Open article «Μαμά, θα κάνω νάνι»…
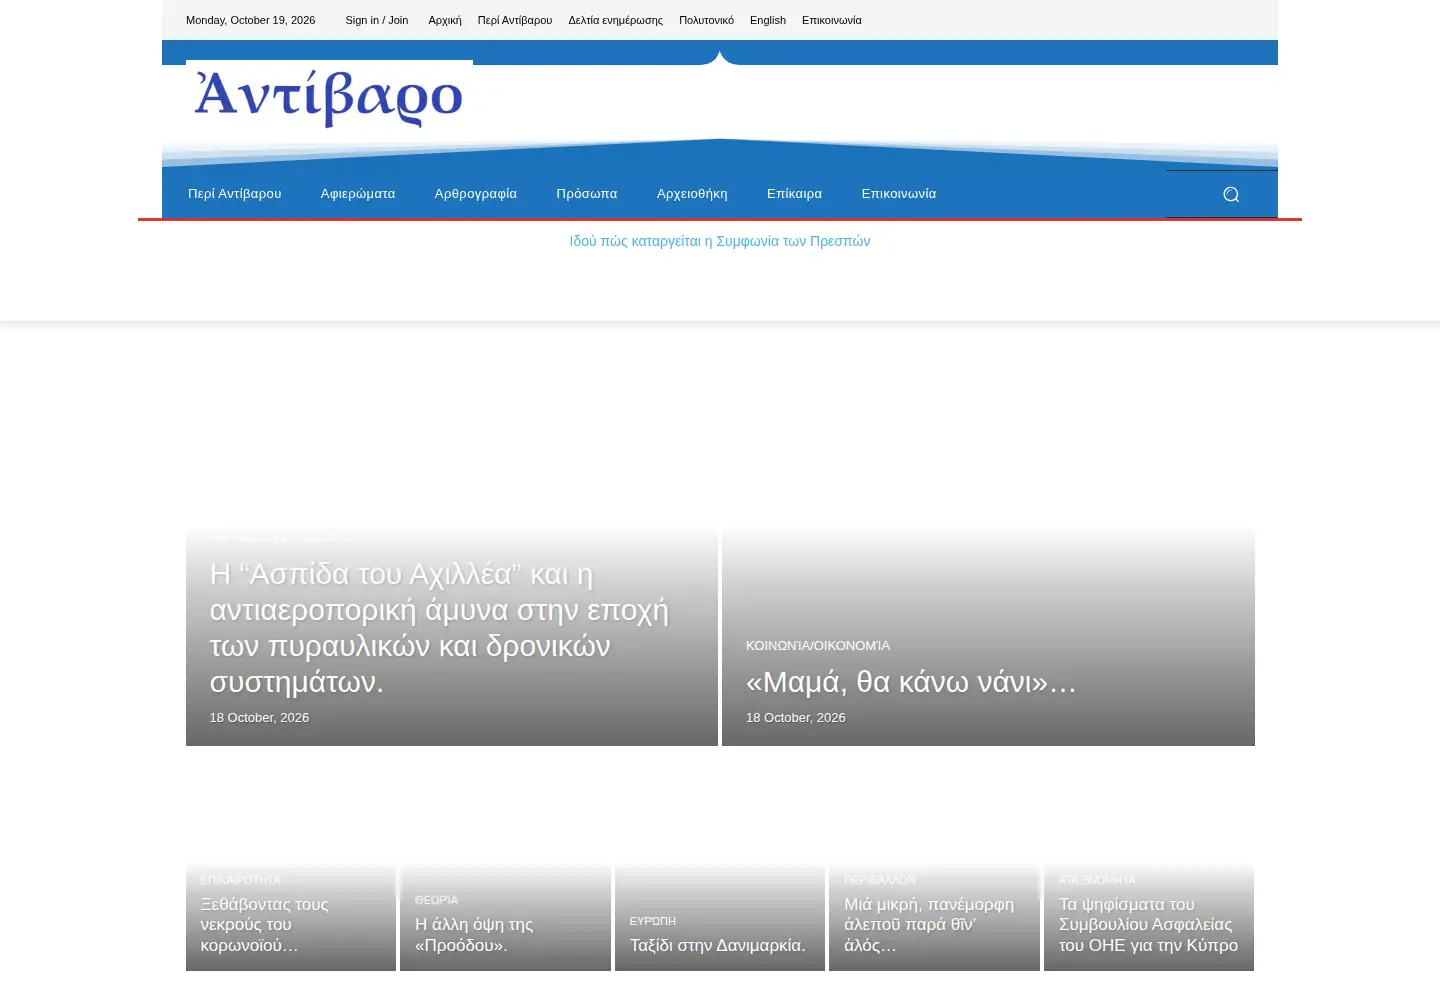Viewport: 1440px width, 1000px height. (x=911, y=682)
